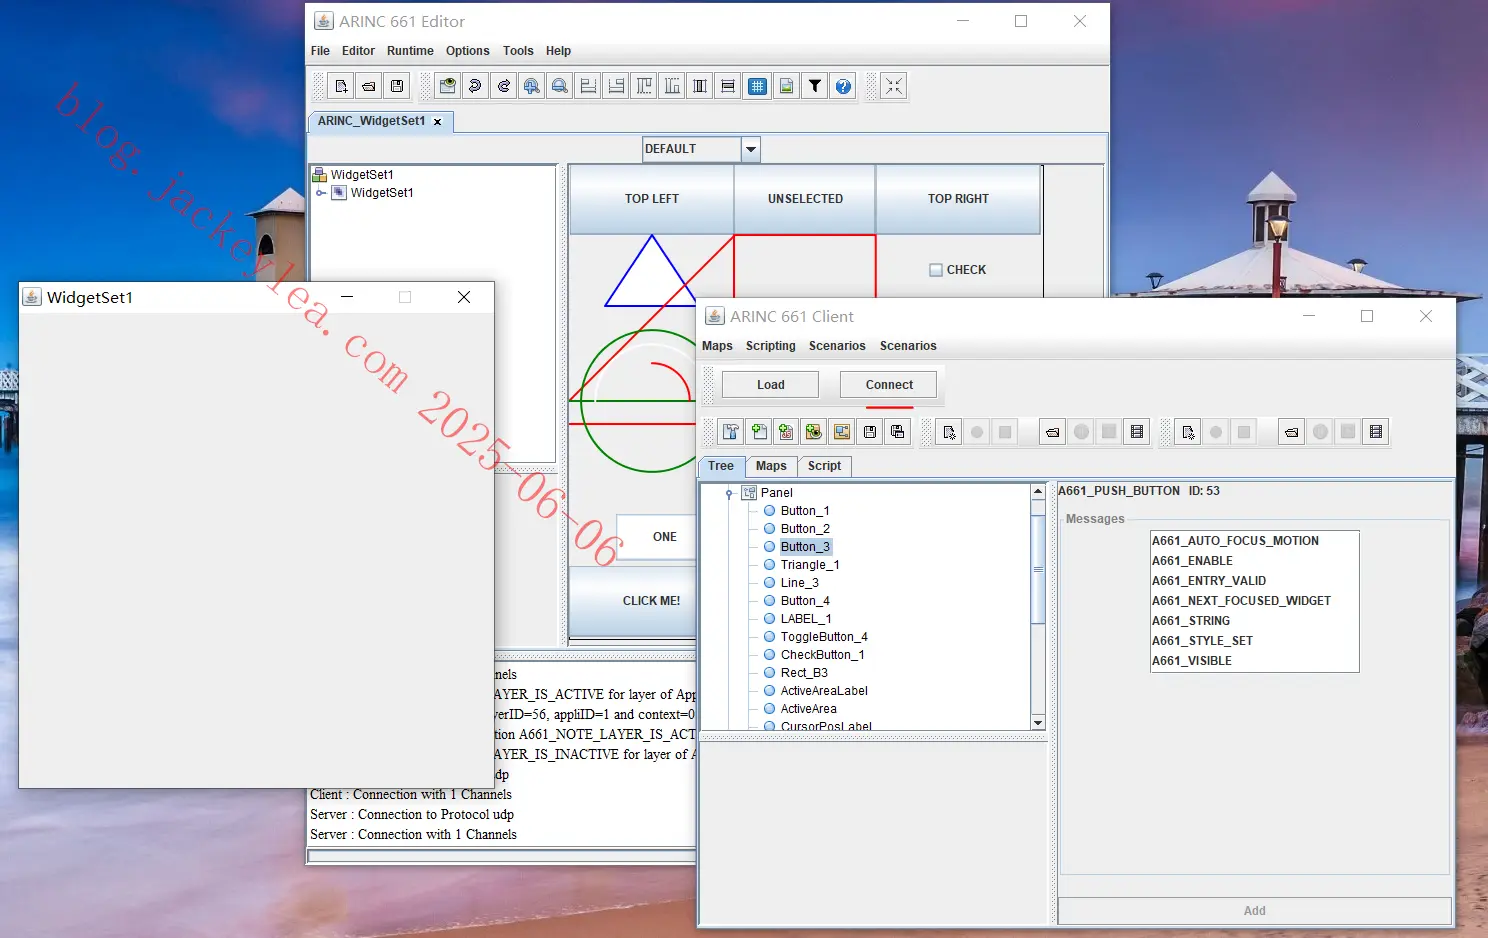Click the Load button in Client

[x=770, y=385]
